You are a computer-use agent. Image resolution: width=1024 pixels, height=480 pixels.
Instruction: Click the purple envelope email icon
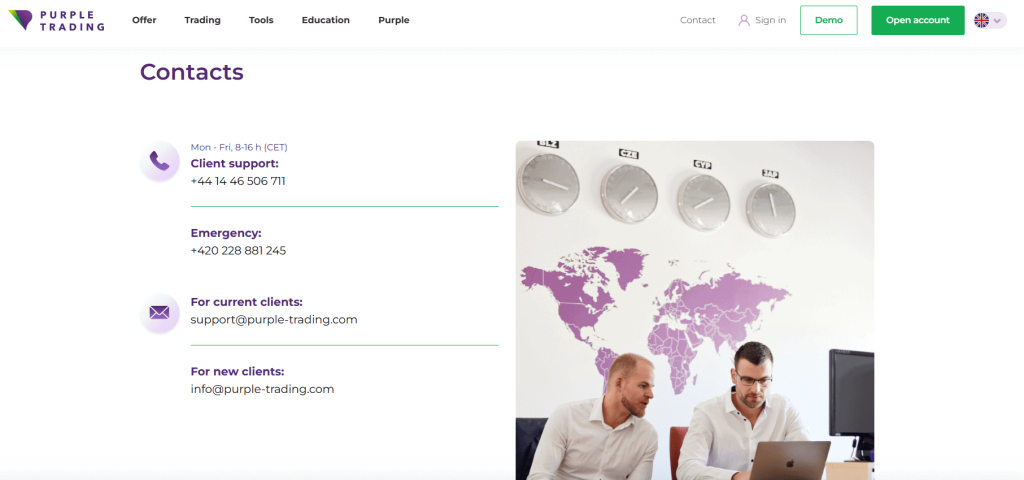tap(159, 313)
